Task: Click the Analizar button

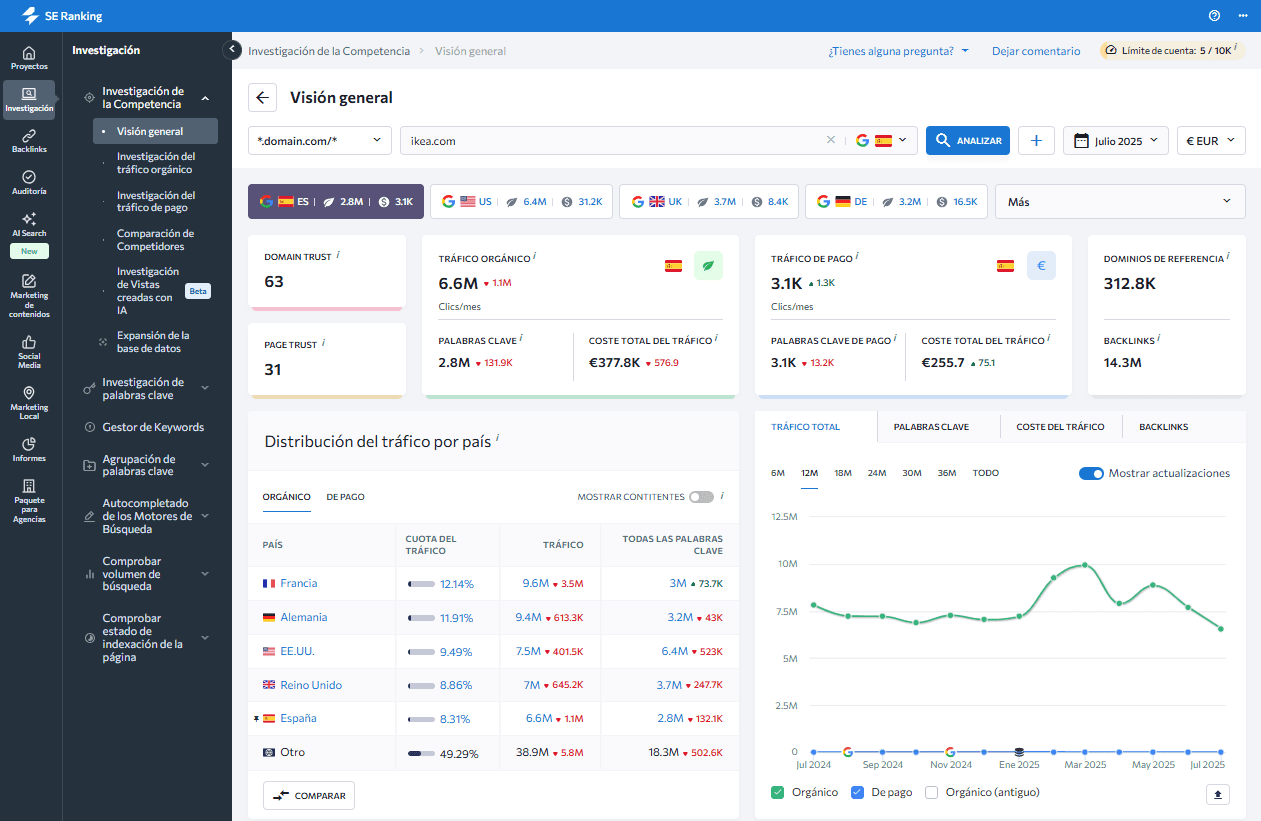Action: (967, 140)
